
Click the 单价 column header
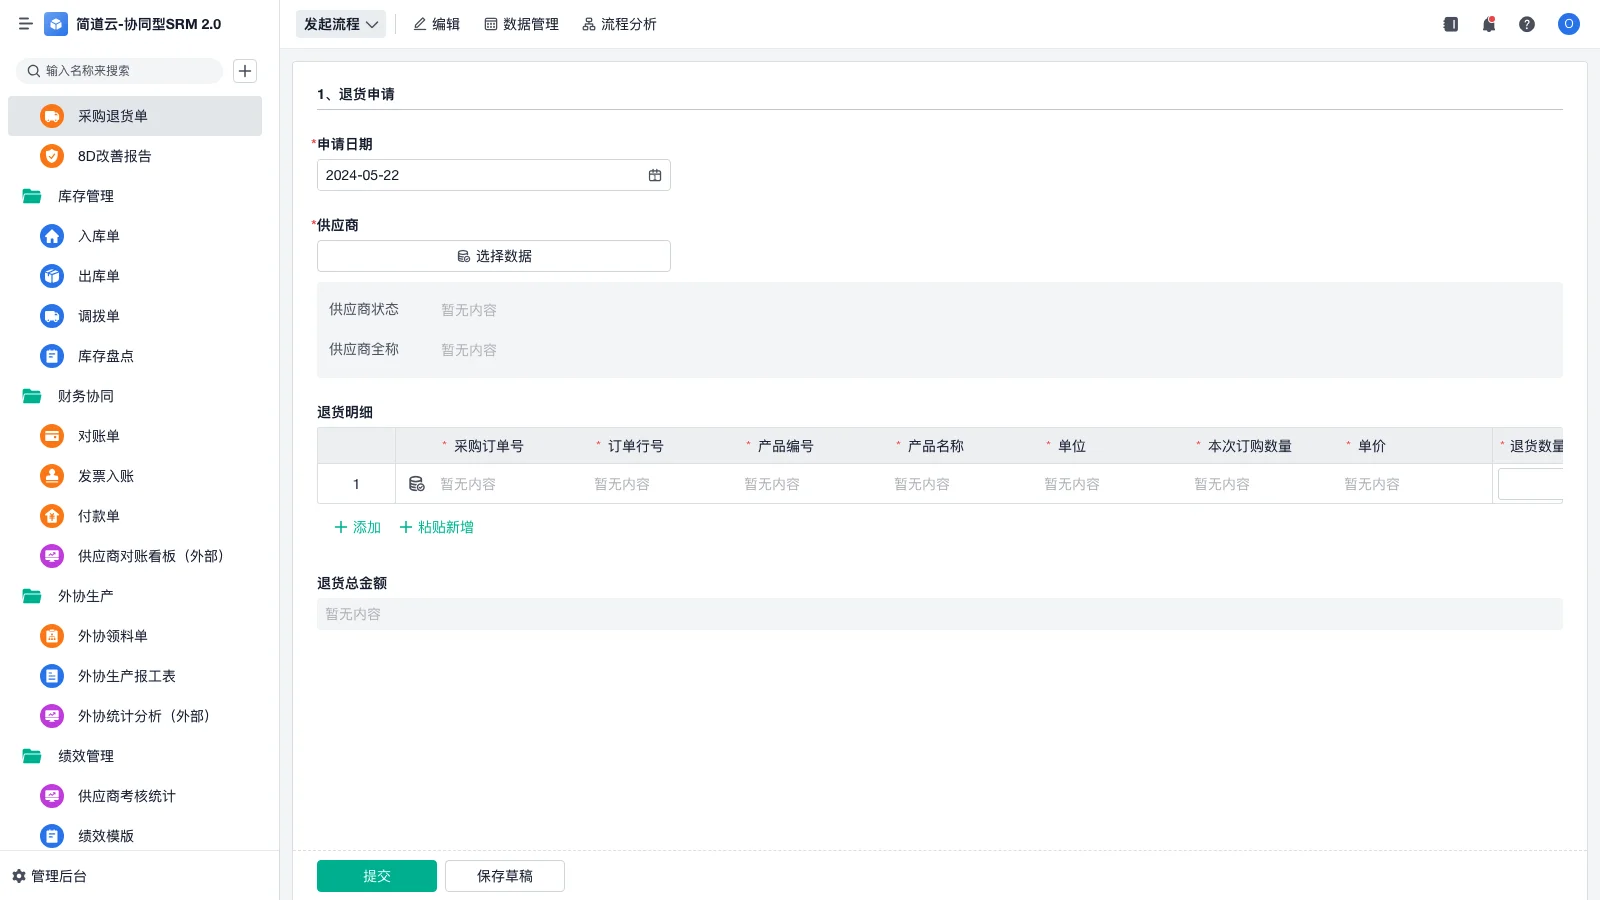[x=1372, y=446]
